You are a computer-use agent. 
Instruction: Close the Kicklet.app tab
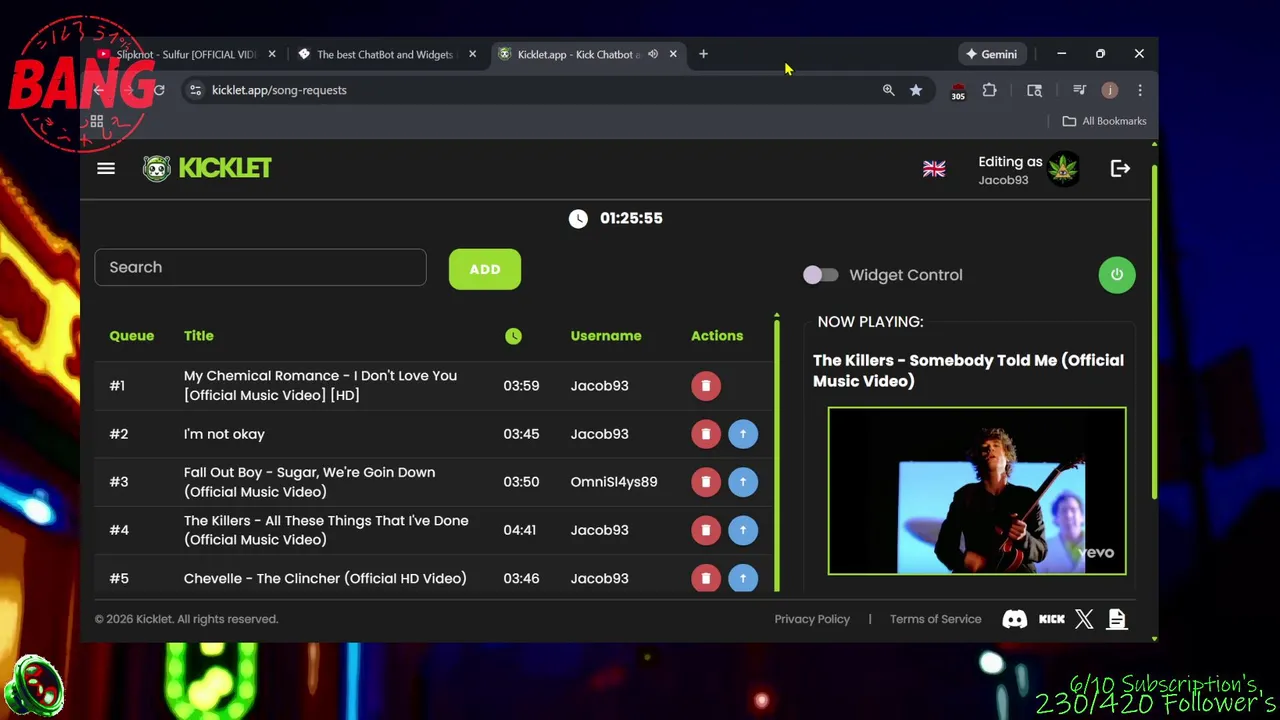pyautogui.click(x=673, y=54)
